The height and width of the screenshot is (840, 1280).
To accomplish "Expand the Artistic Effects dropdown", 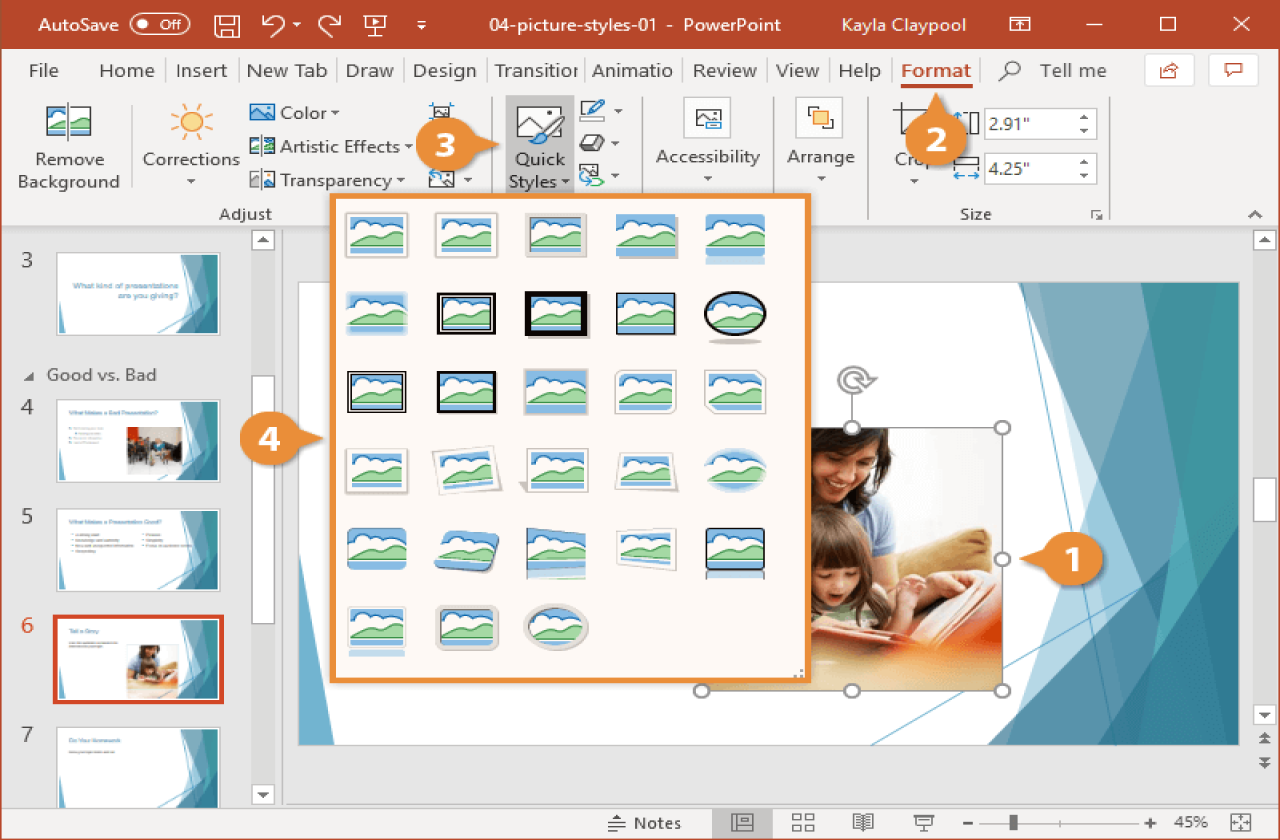I will [331, 147].
